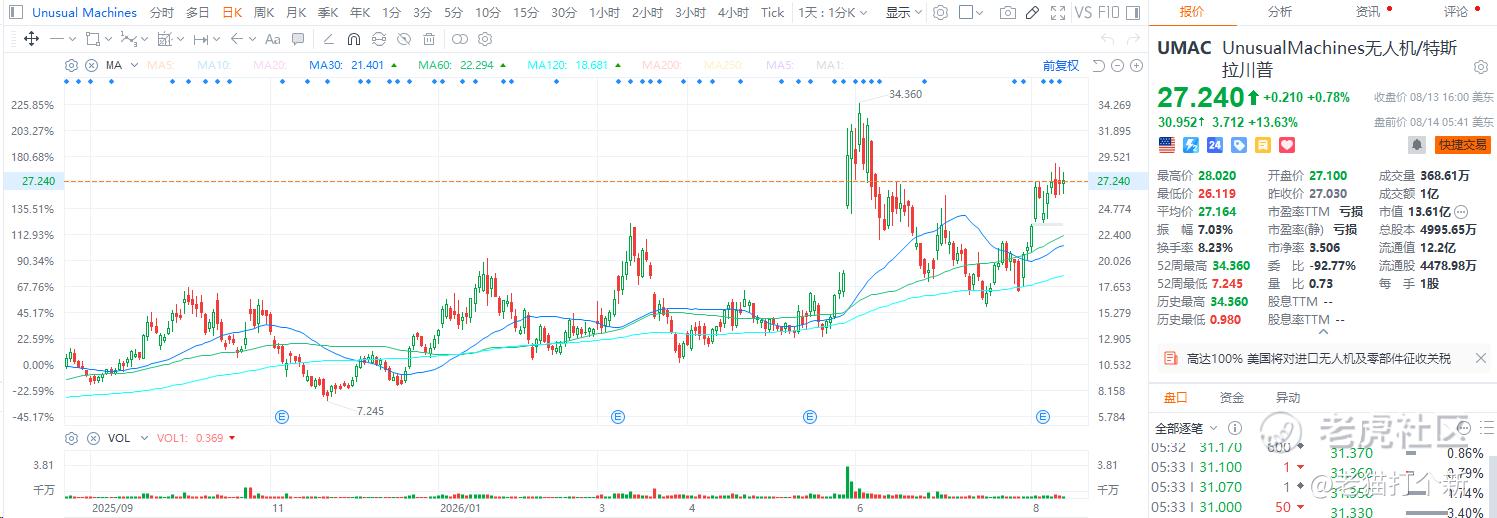
Task: Expand the wave tool dropdown arrow
Action: click(145, 39)
